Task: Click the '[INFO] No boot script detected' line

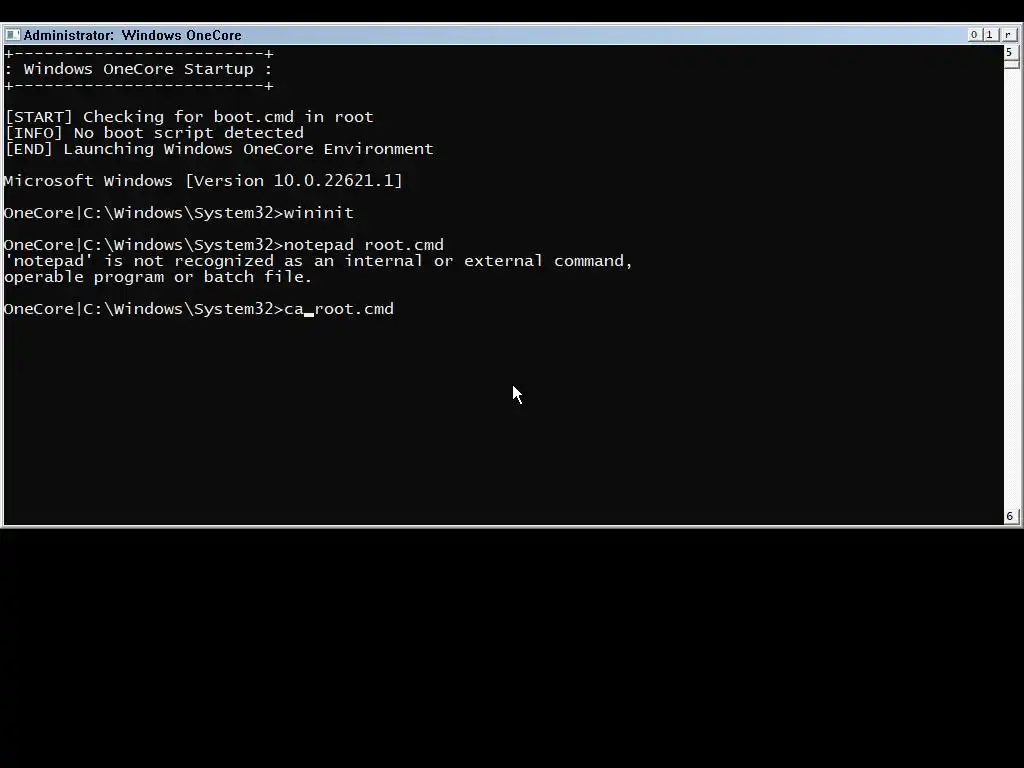Action: tap(154, 133)
